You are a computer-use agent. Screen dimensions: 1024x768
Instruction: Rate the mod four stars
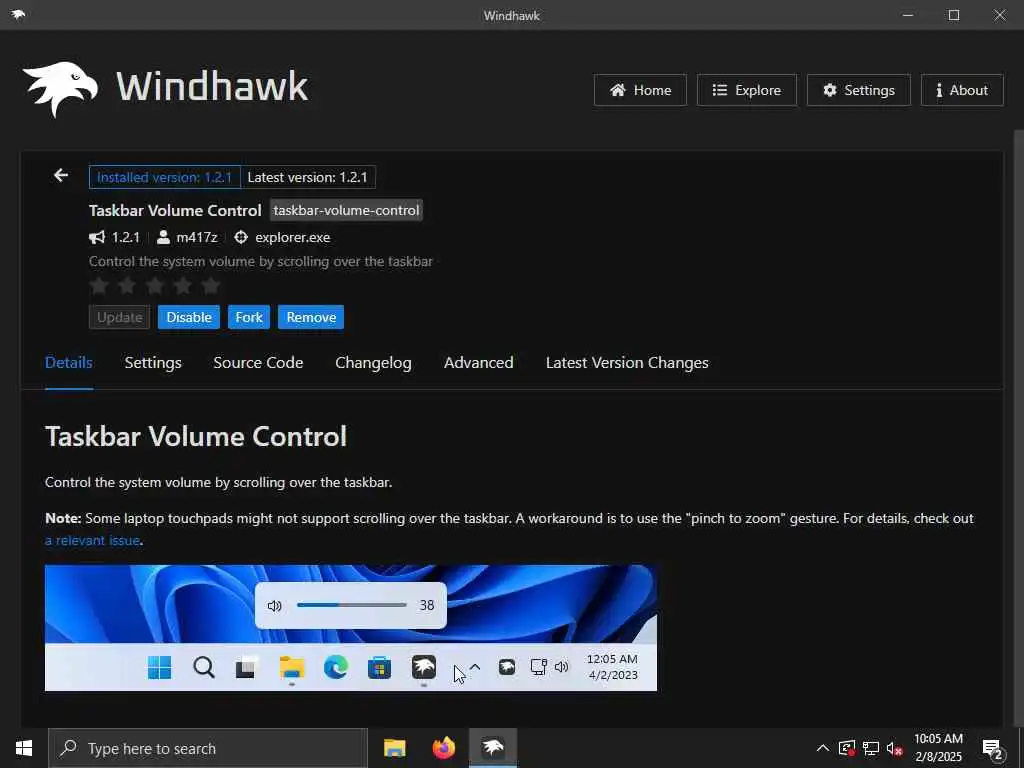point(183,285)
